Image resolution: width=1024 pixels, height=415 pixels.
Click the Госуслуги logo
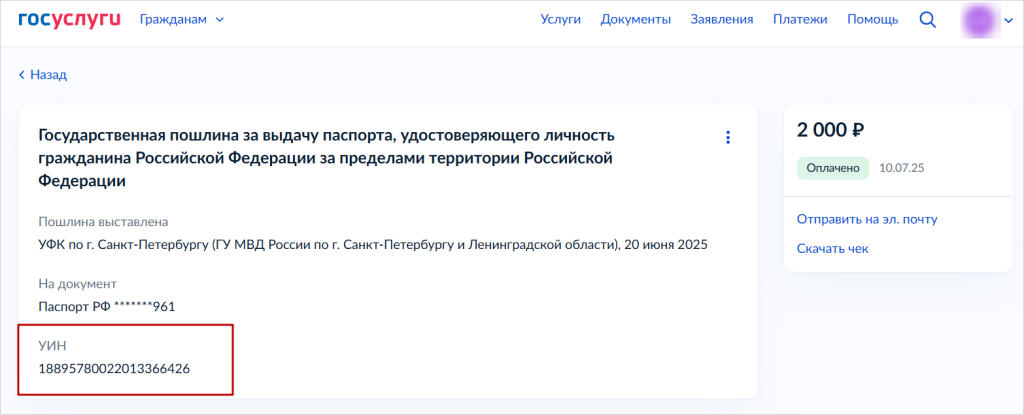(68, 20)
